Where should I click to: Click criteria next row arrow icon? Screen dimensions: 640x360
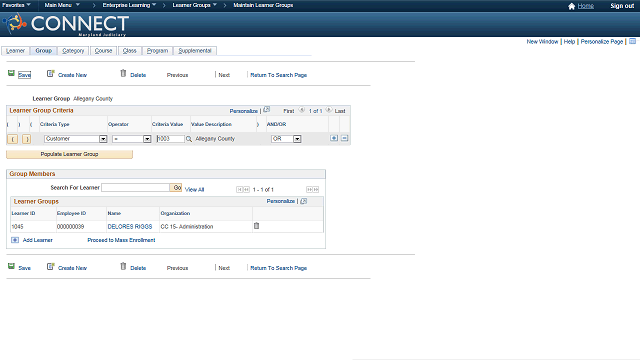329,110
